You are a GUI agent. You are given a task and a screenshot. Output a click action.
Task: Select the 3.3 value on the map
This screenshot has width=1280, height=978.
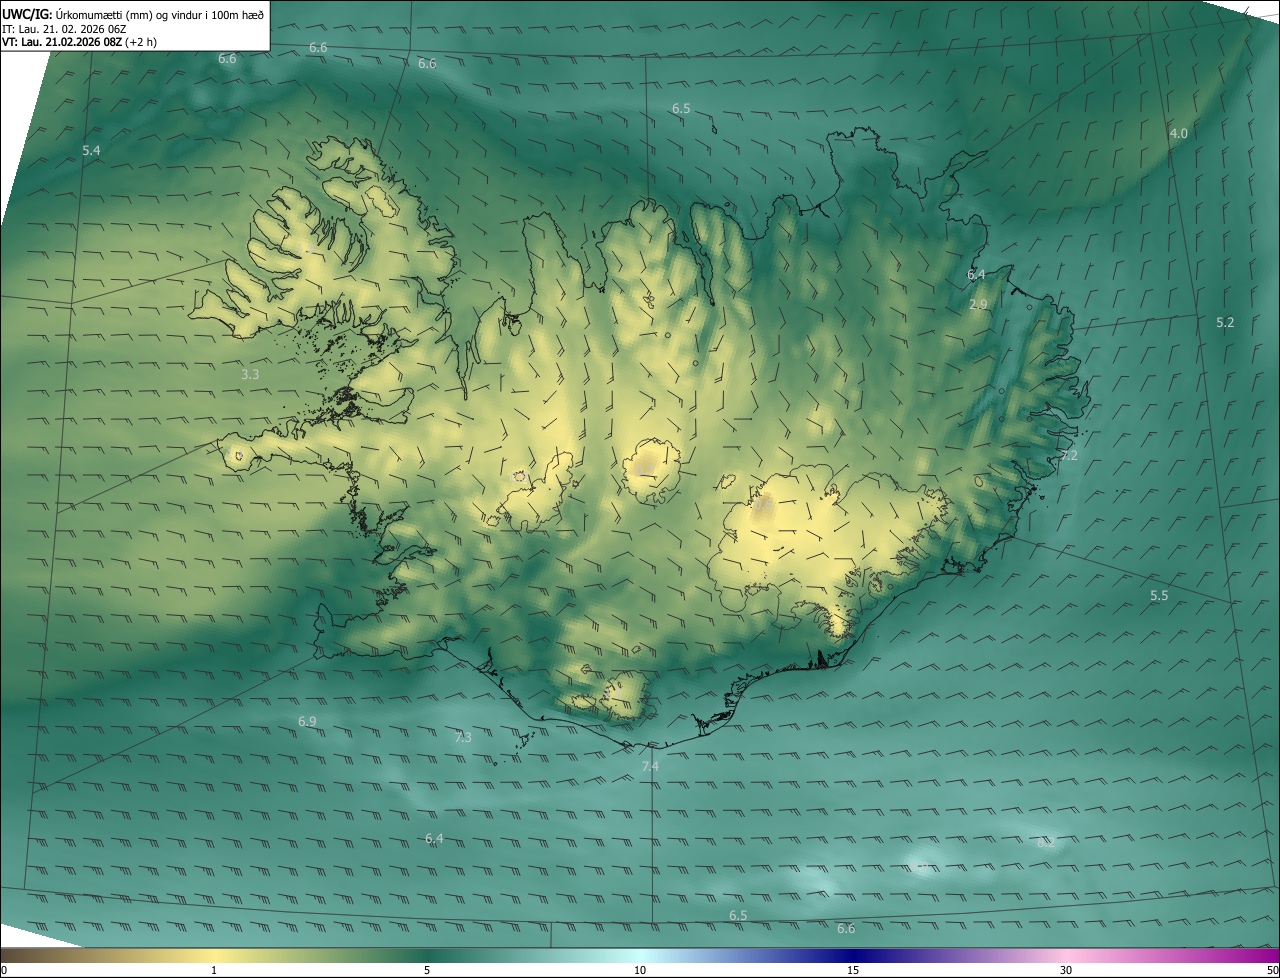(x=250, y=374)
